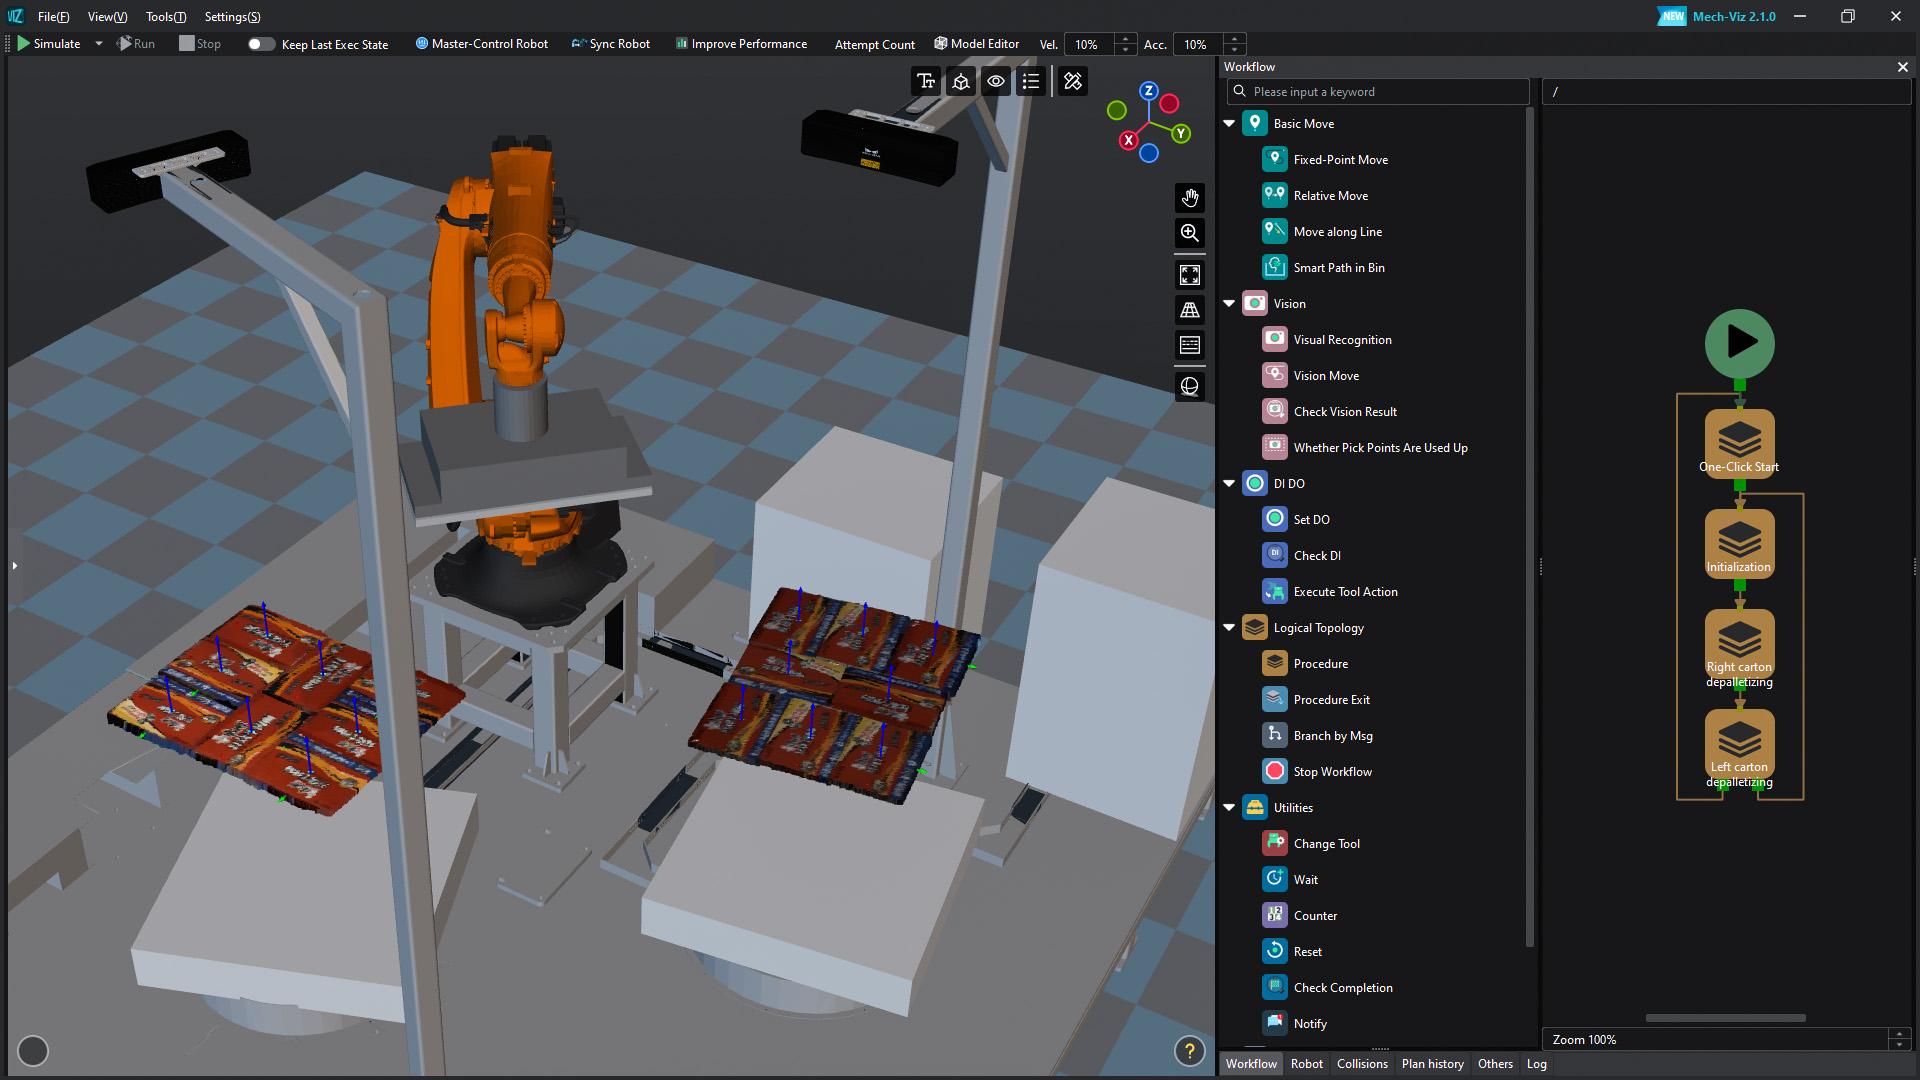Click the workflow keyword search field

[x=1378, y=92]
